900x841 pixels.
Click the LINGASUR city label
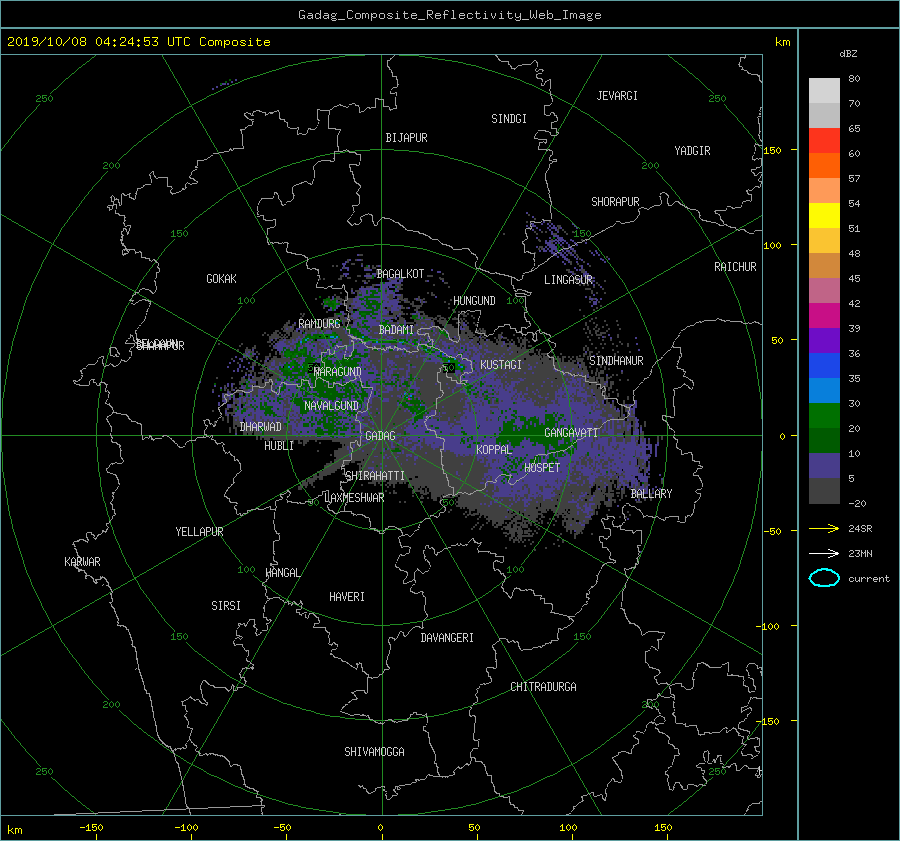[568, 280]
